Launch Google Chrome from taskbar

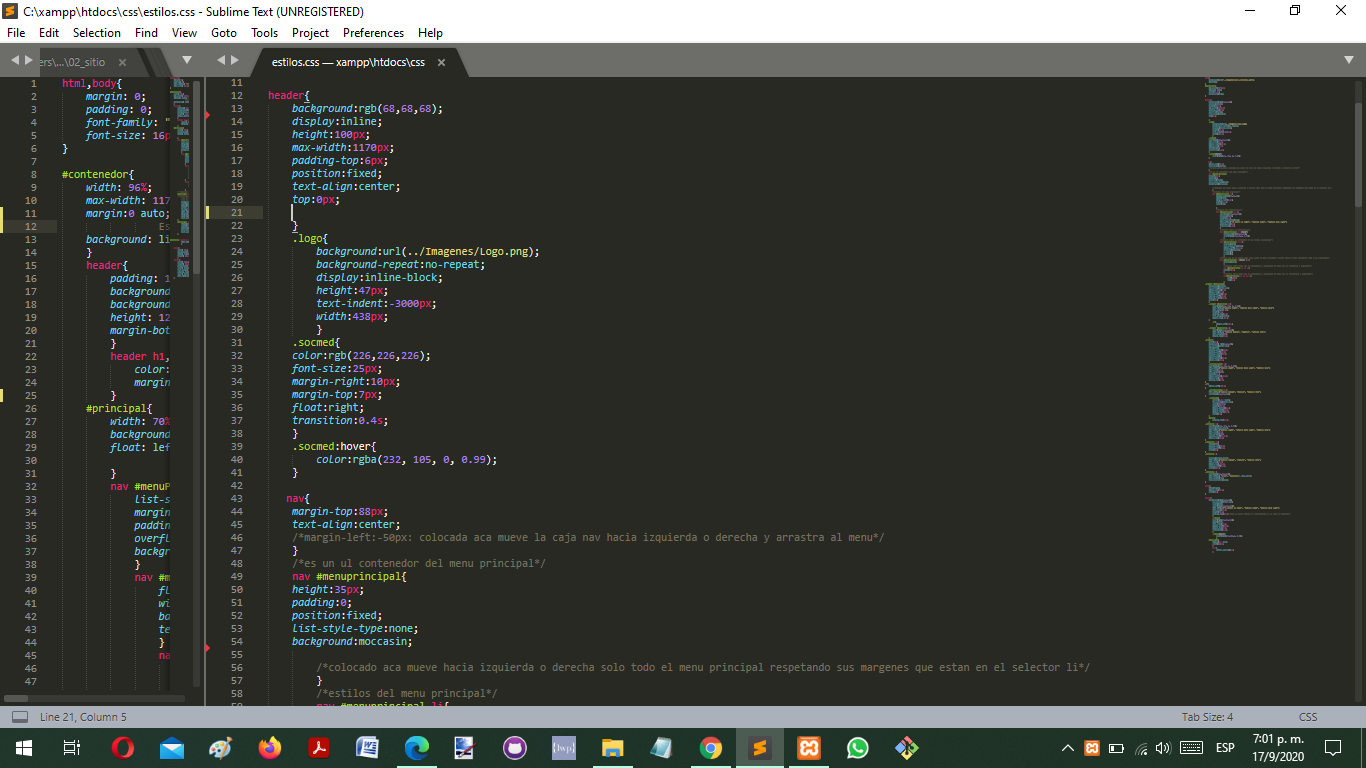tap(711, 748)
